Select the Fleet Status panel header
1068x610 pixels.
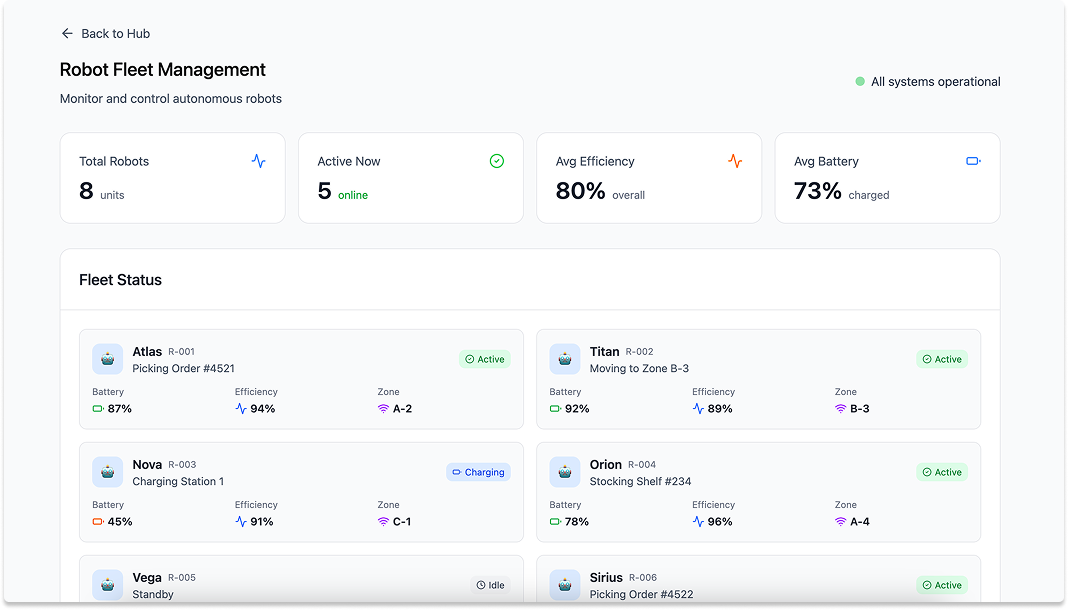[120, 280]
